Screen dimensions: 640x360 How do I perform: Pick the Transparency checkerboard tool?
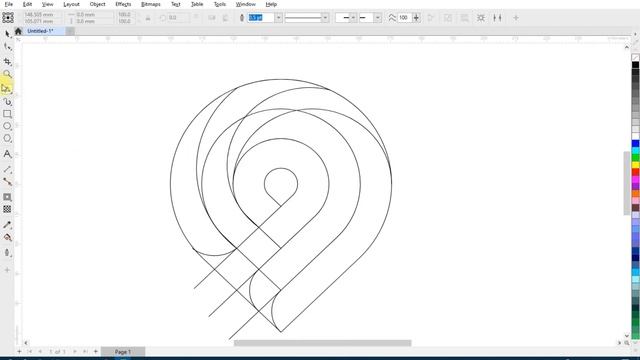coord(7,209)
